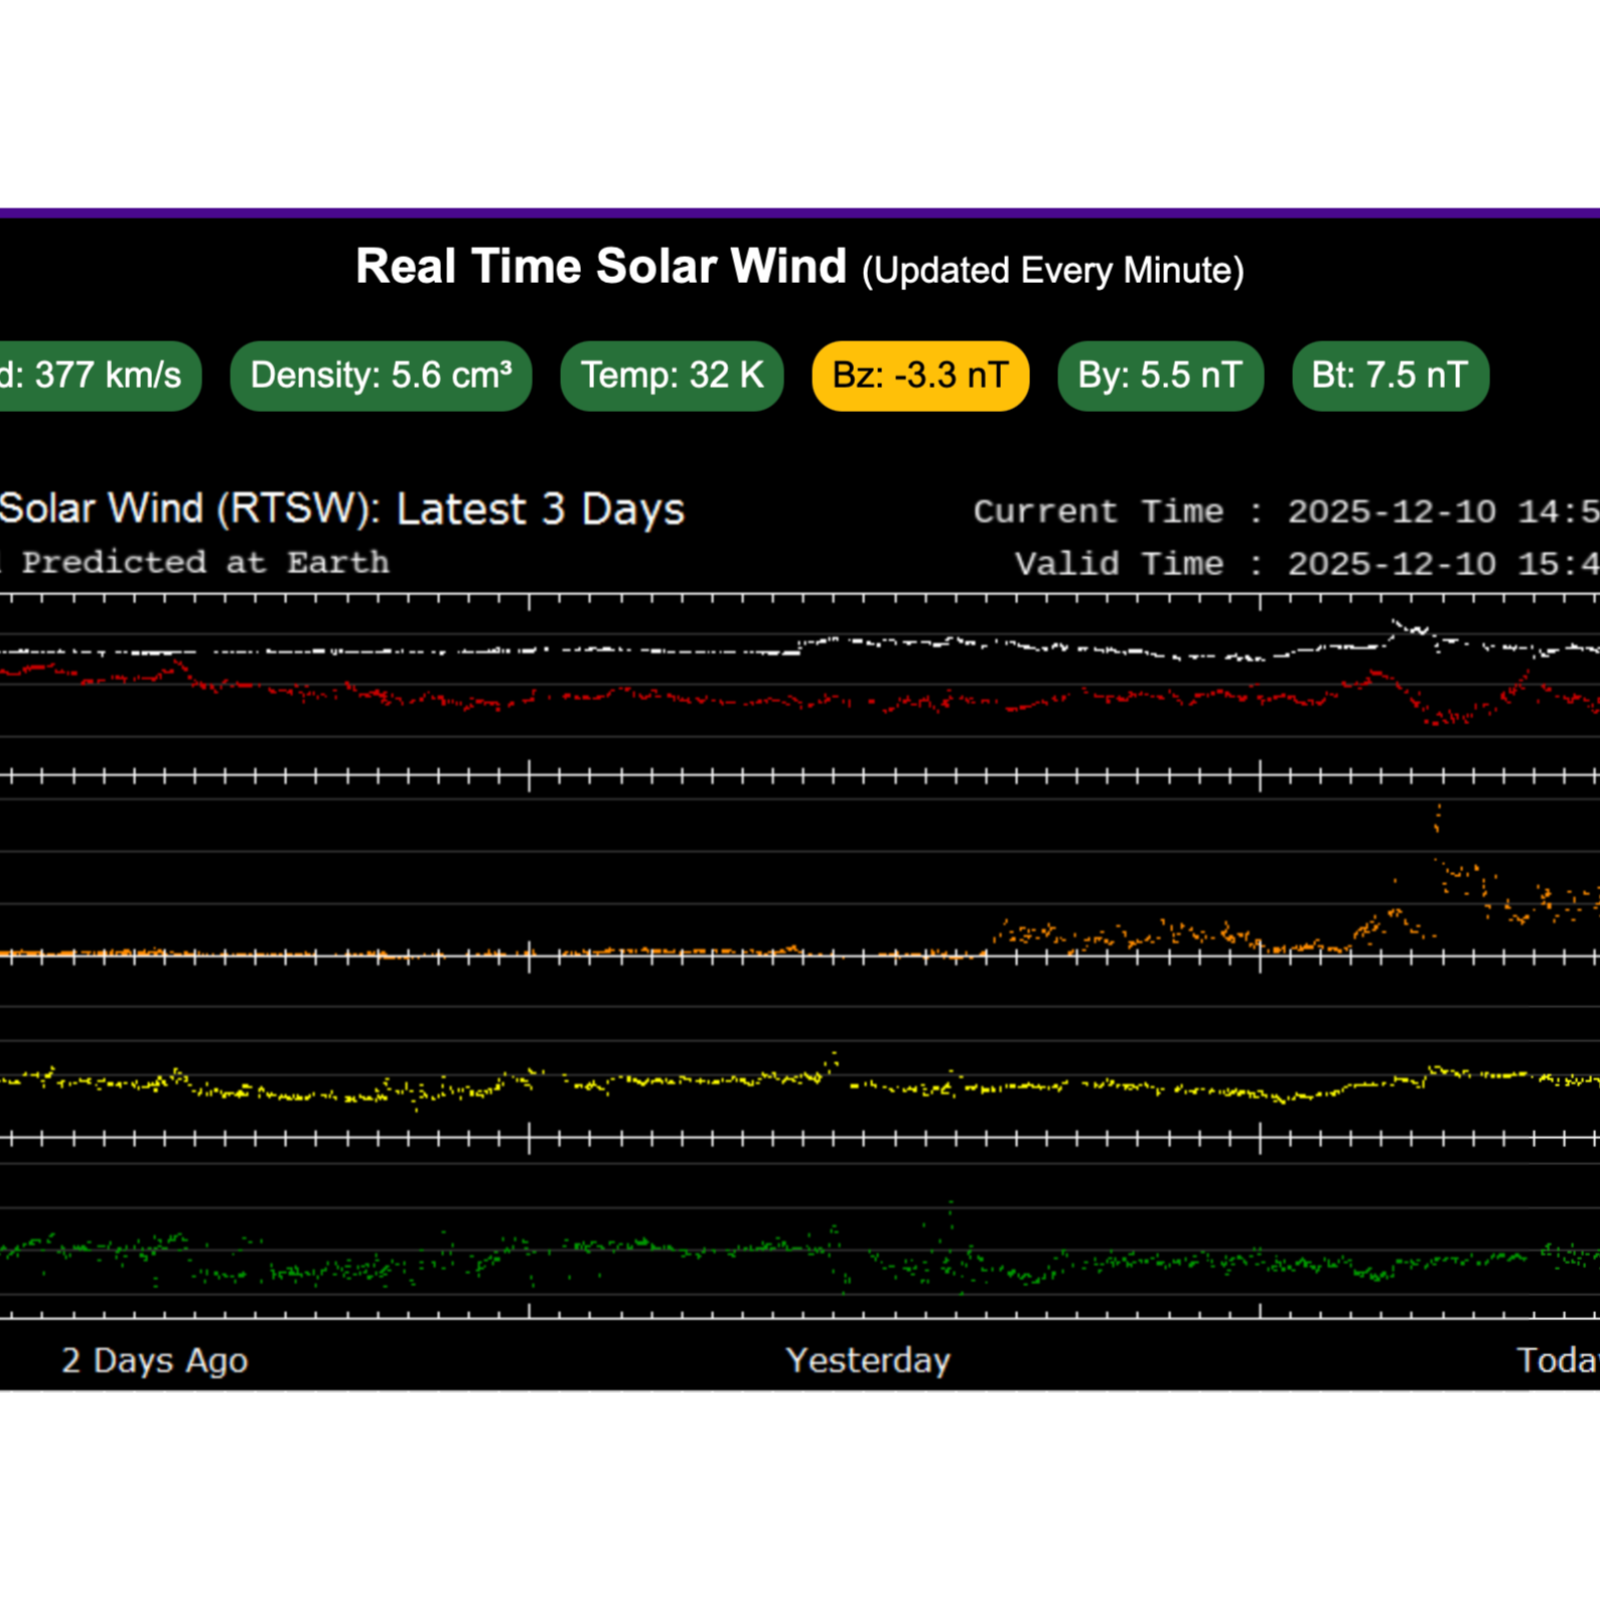Click the purple bar above the title
1600x1600 pixels.
pyautogui.click(x=800, y=210)
